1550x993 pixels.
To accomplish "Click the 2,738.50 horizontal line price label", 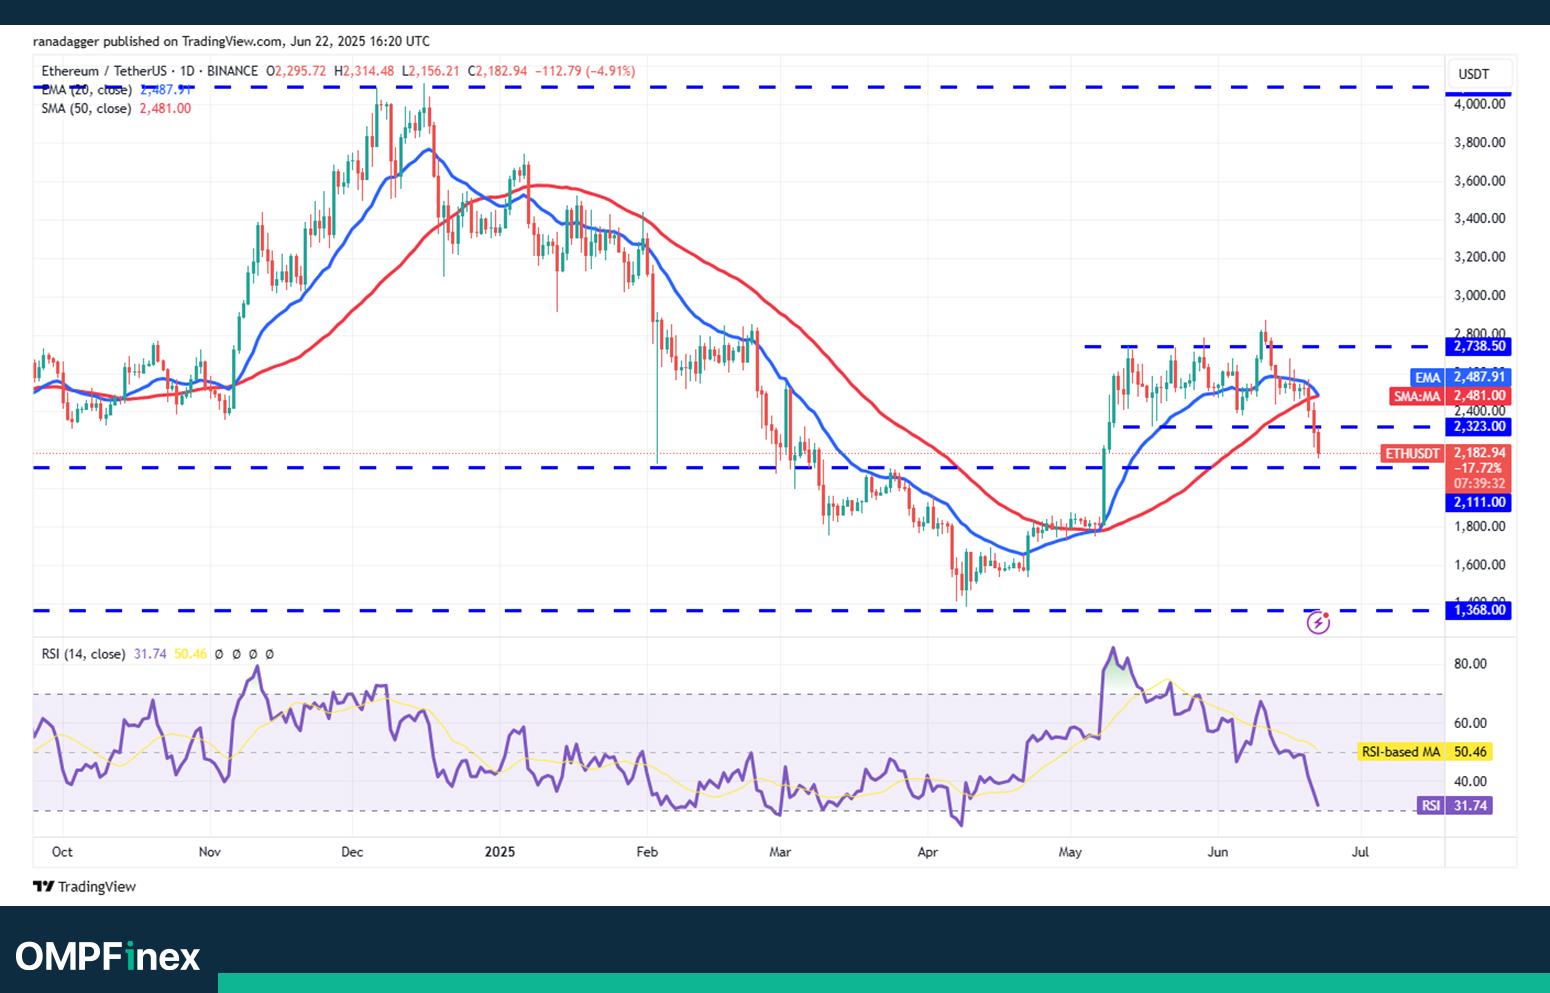I will [x=1479, y=346].
